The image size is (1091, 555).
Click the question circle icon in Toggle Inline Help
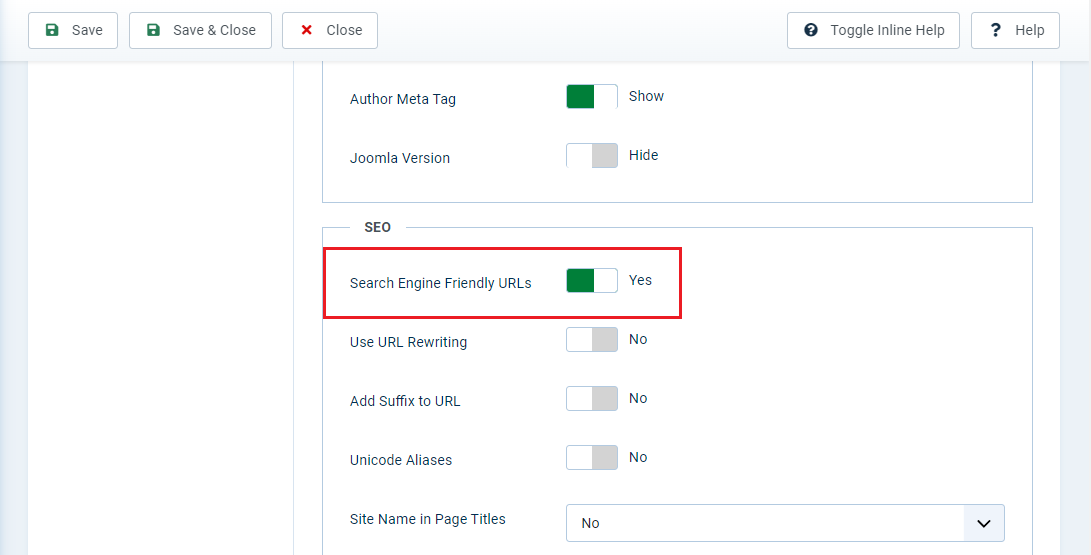tap(811, 30)
